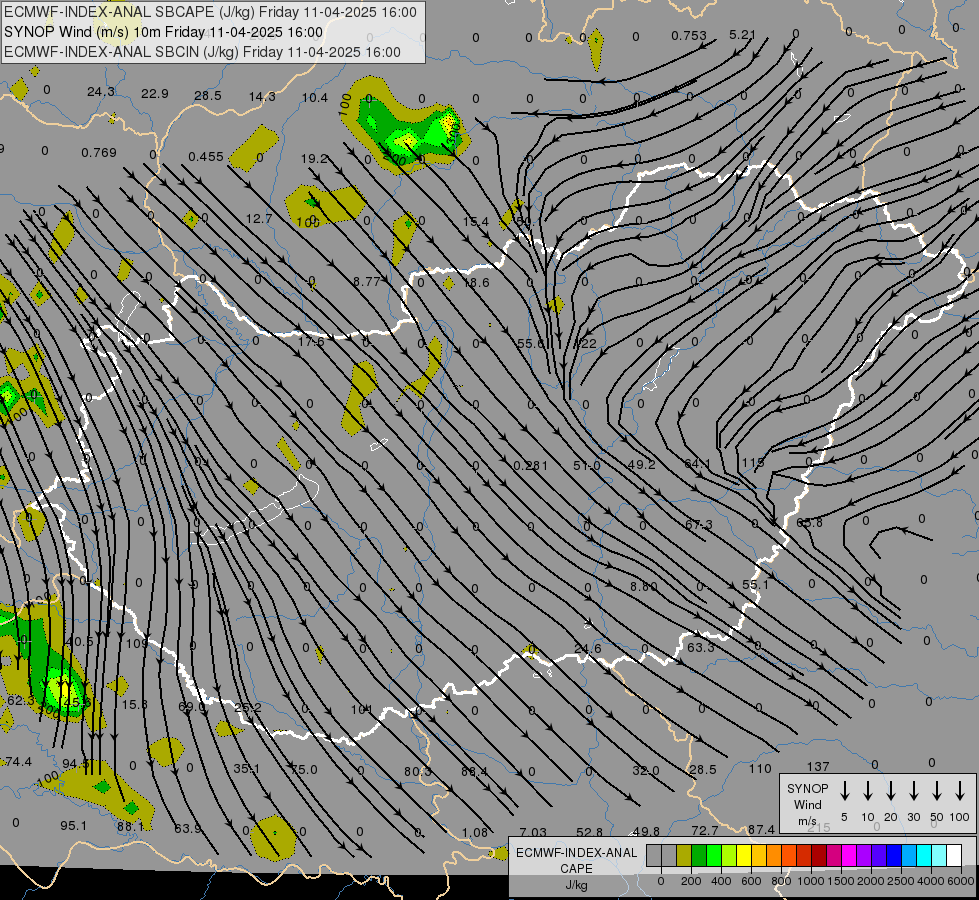Pick the cyan swatch left of the 4000 tick

tap(923, 856)
